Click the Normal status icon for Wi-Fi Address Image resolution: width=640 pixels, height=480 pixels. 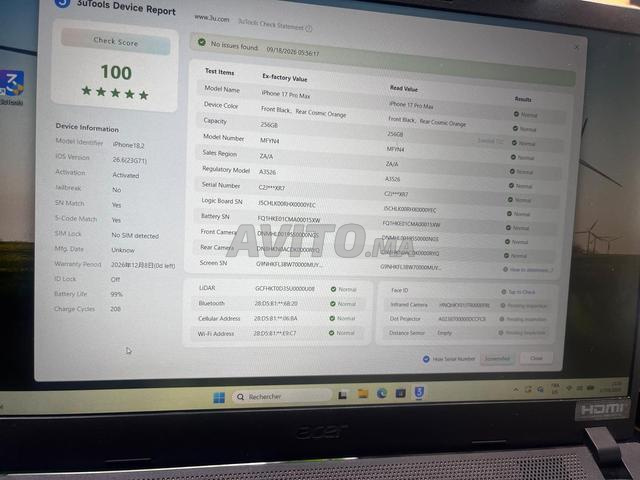point(332,333)
